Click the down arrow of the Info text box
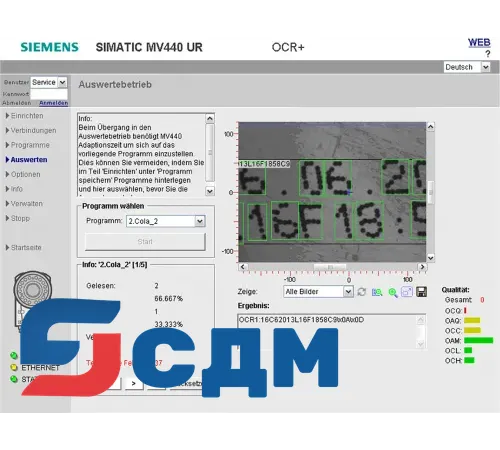The image size is (500, 450). (210, 191)
